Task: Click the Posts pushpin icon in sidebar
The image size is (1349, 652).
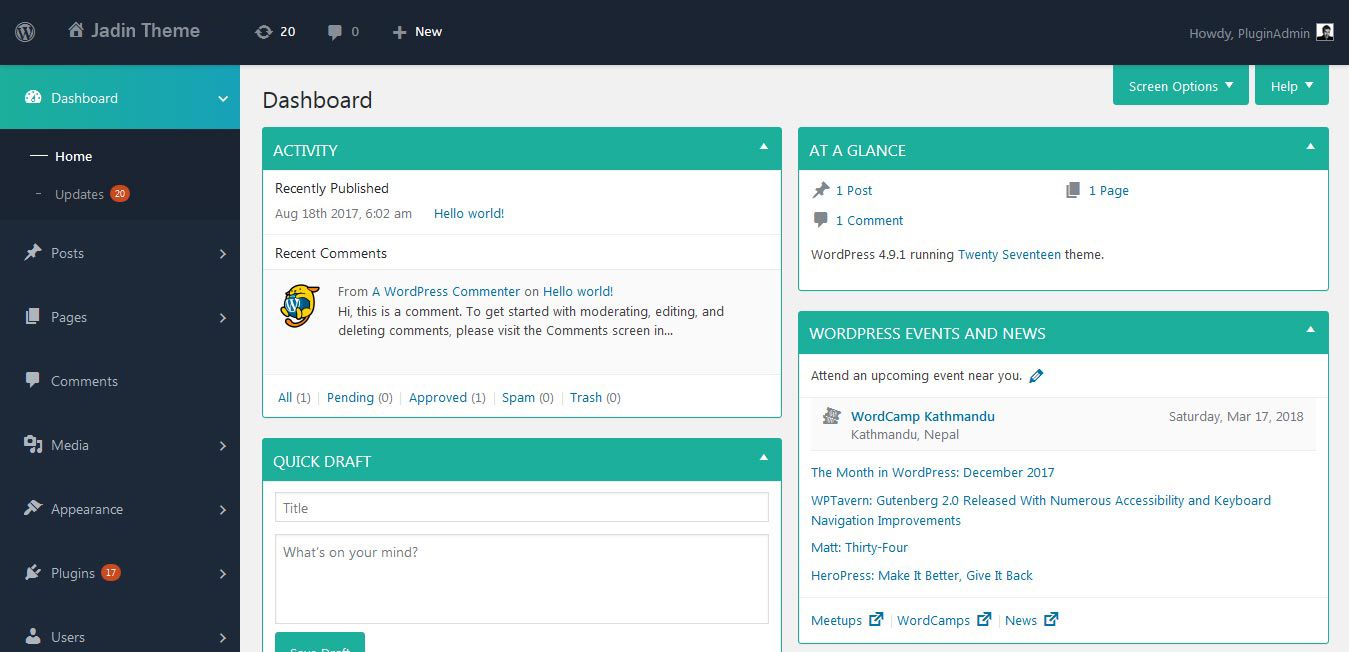Action: coord(33,253)
